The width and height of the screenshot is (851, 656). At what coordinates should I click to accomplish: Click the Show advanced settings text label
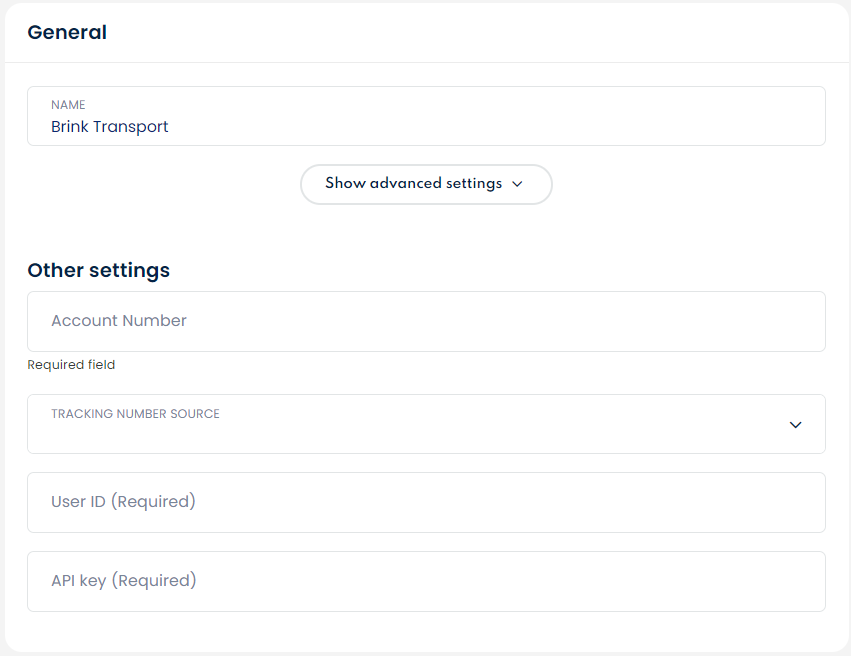(413, 184)
